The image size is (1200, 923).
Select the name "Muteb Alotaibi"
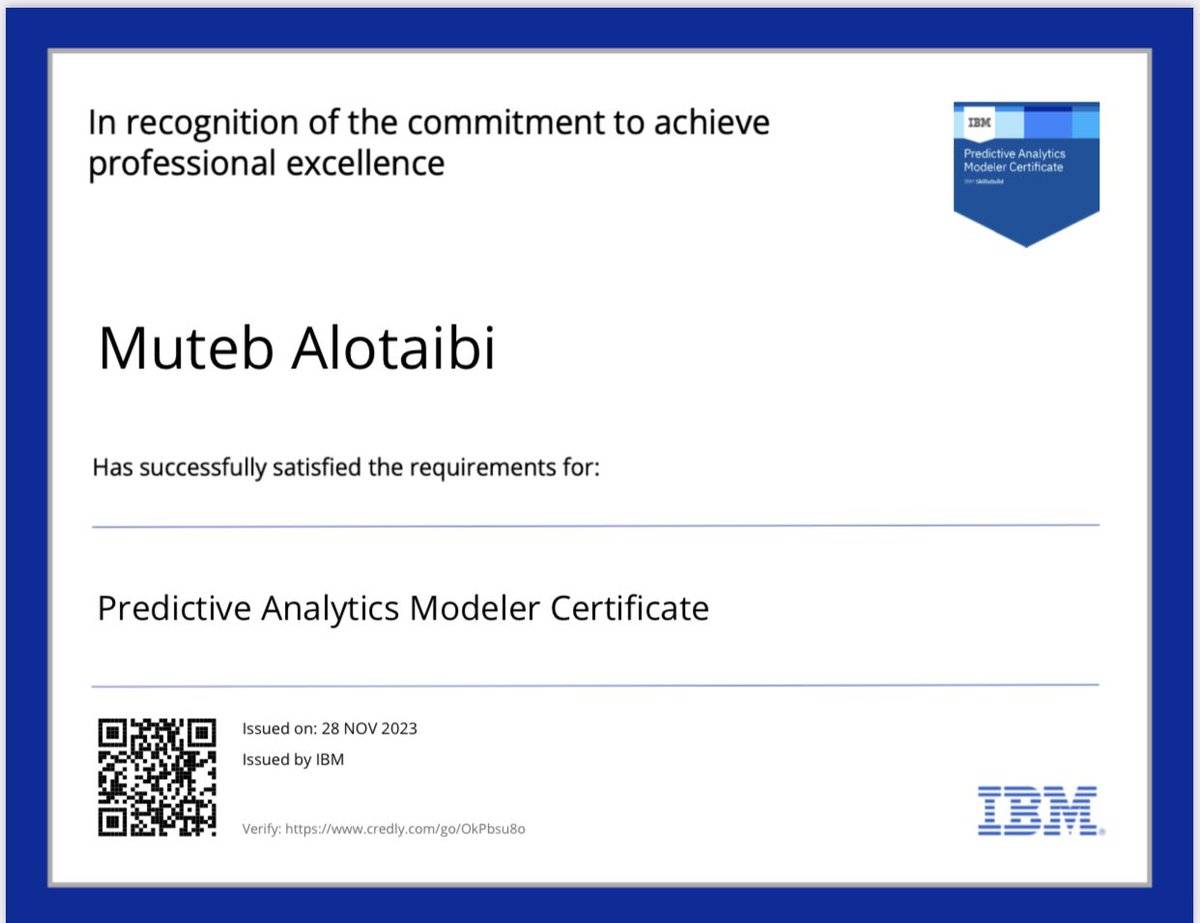pyautogui.click(x=296, y=346)
